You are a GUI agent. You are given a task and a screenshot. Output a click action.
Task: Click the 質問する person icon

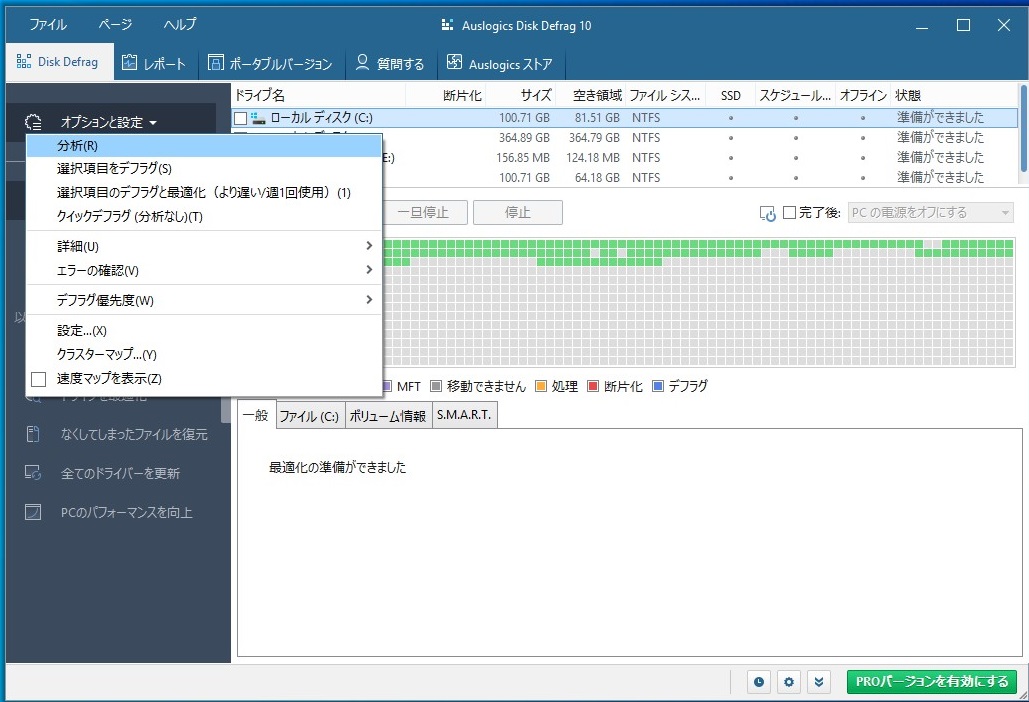362,62
